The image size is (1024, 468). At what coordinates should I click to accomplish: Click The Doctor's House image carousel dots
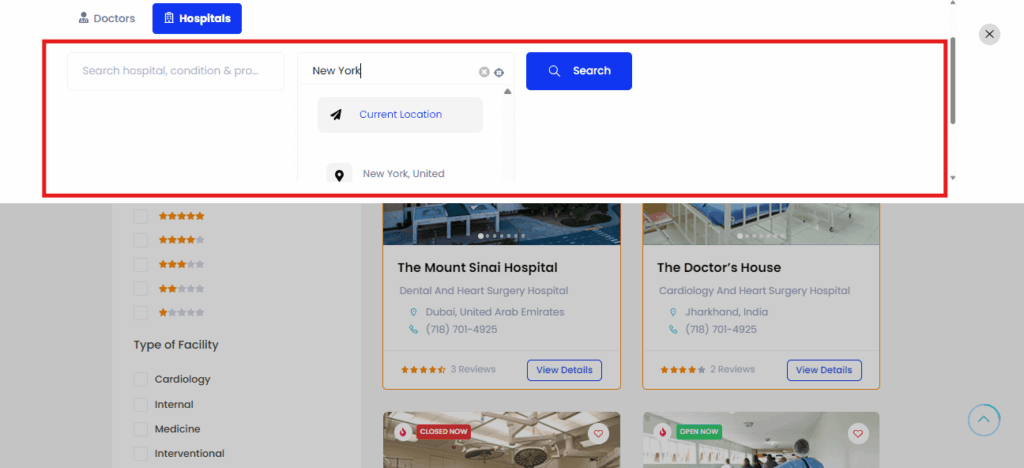pos(761,236)
